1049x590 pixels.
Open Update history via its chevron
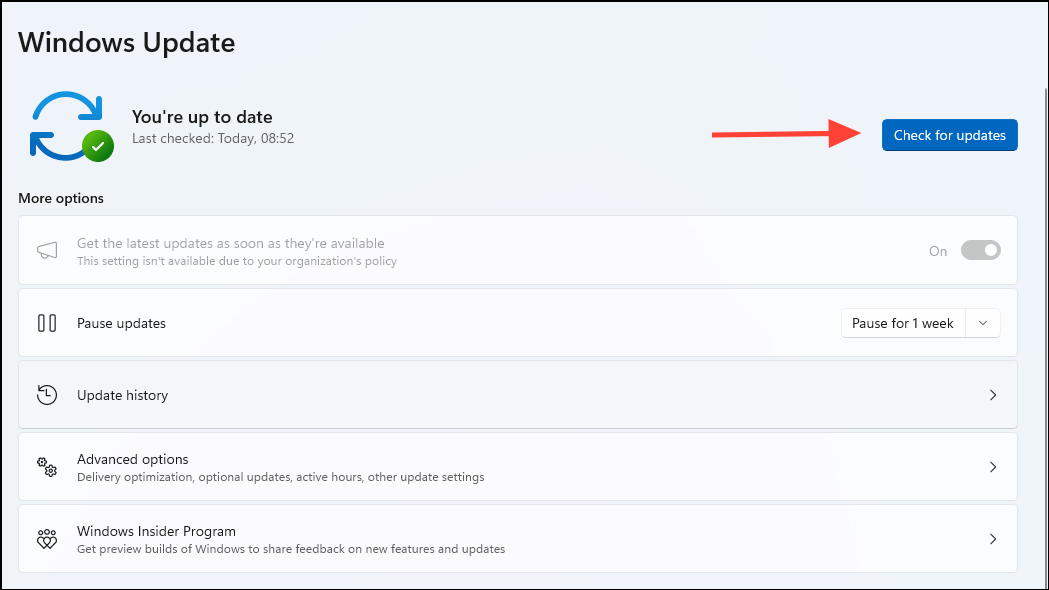[993, 395]
